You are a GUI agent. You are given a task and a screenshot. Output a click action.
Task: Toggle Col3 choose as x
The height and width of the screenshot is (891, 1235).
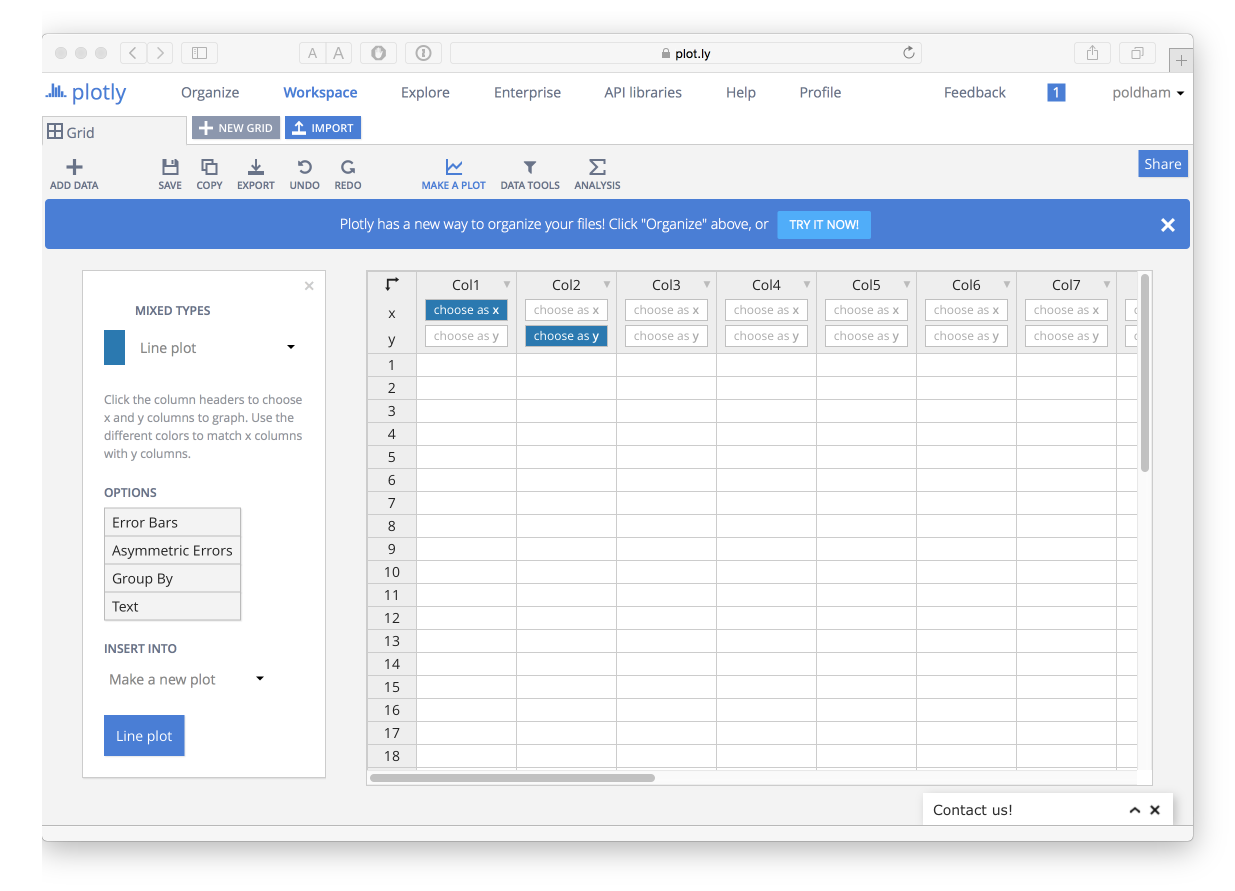(666, 310)
